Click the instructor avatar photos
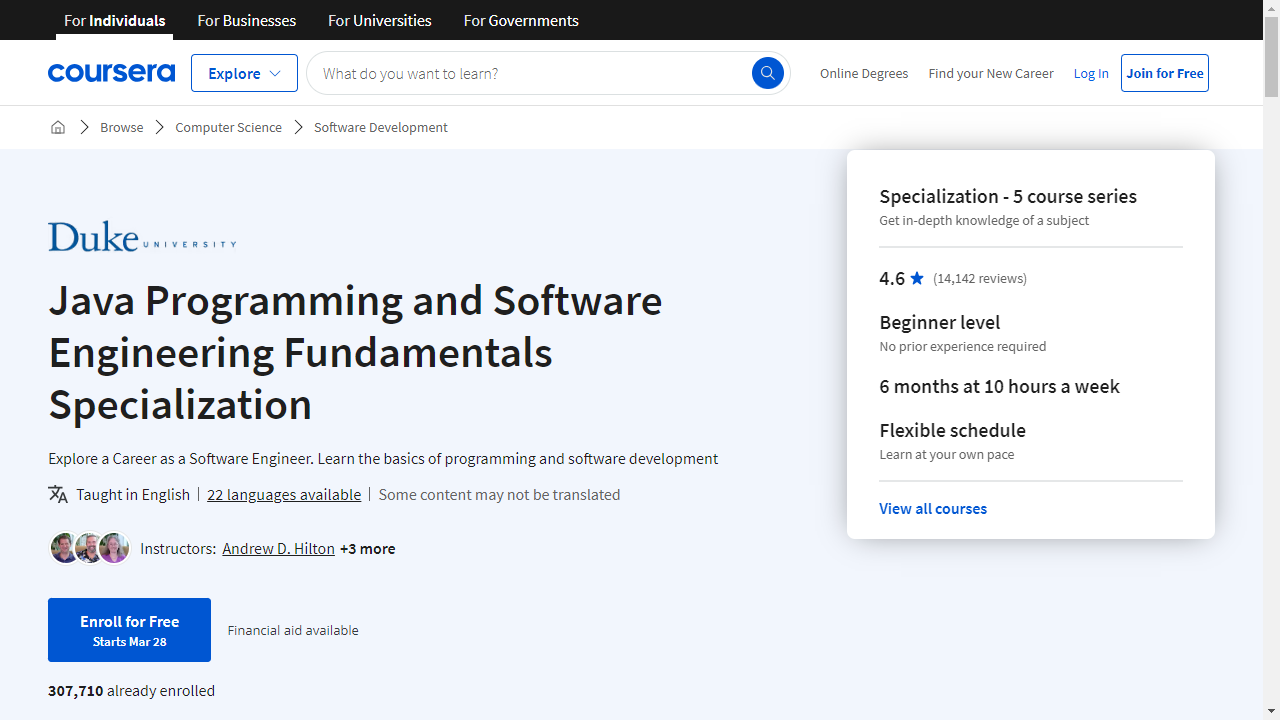 [x=90, y=548]
